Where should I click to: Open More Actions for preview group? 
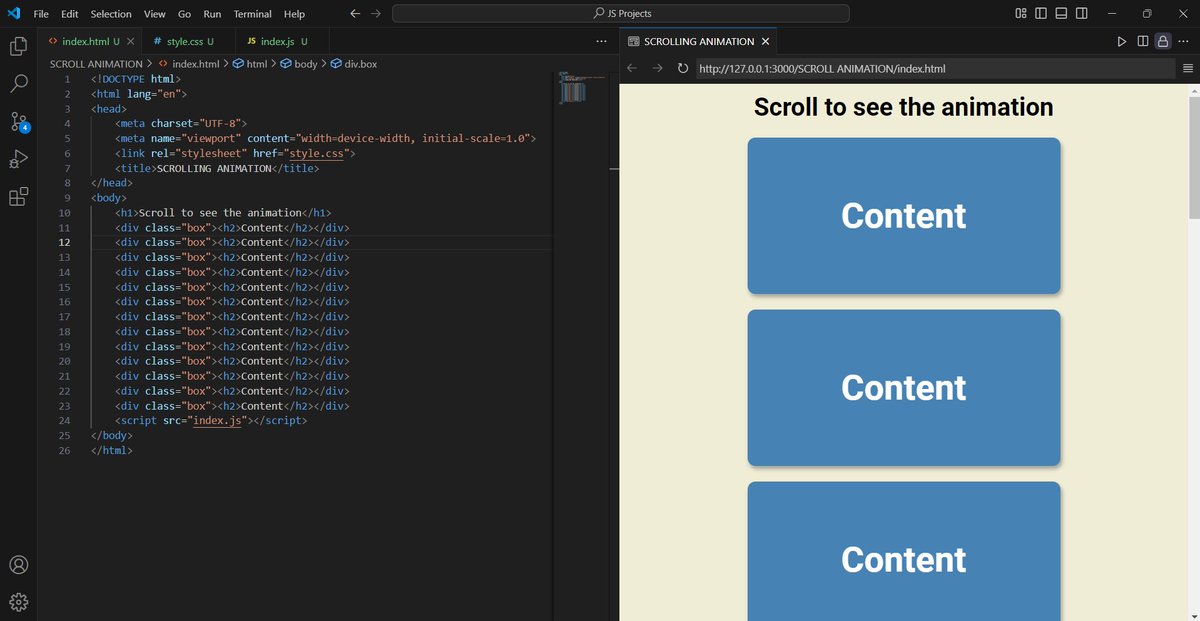click(x=1183, y=41)
